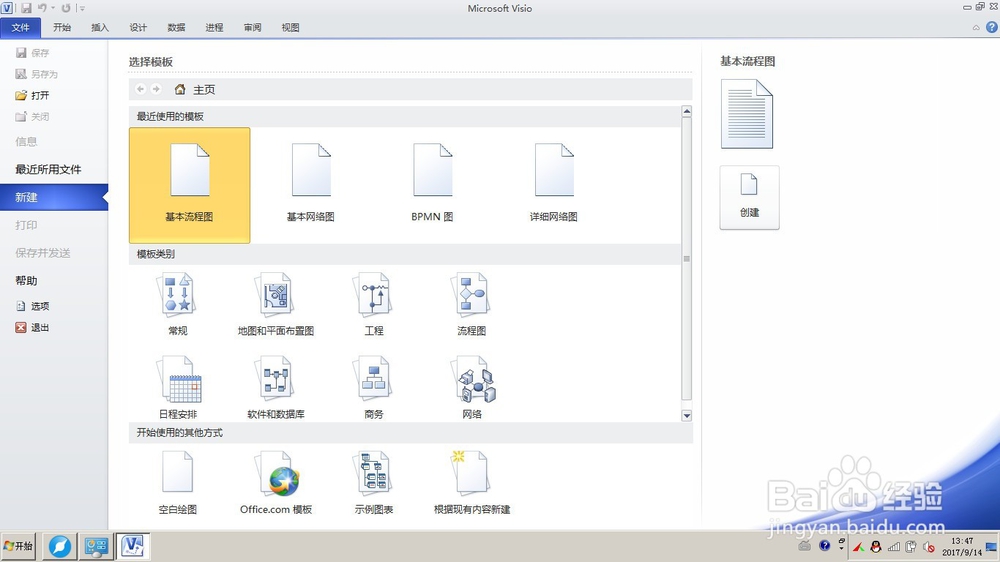
Task: Click the template list scroll down arrow
Action: (x=687, y=415)
